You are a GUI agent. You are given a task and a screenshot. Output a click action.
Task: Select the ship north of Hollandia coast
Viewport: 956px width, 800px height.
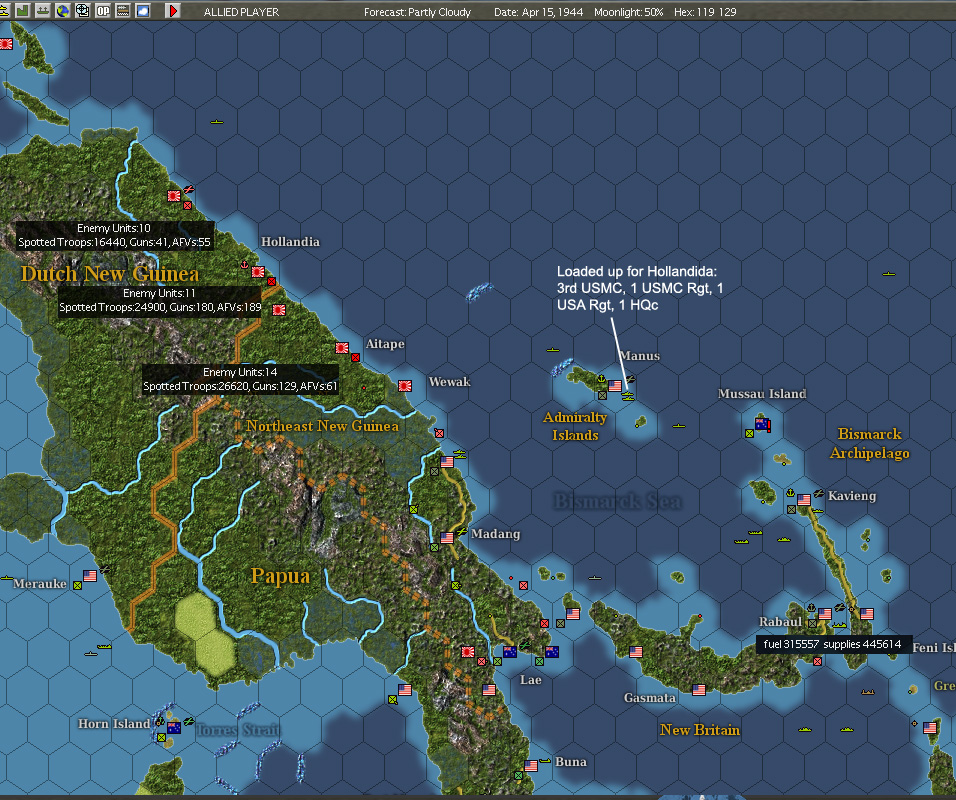coord(218,123)
